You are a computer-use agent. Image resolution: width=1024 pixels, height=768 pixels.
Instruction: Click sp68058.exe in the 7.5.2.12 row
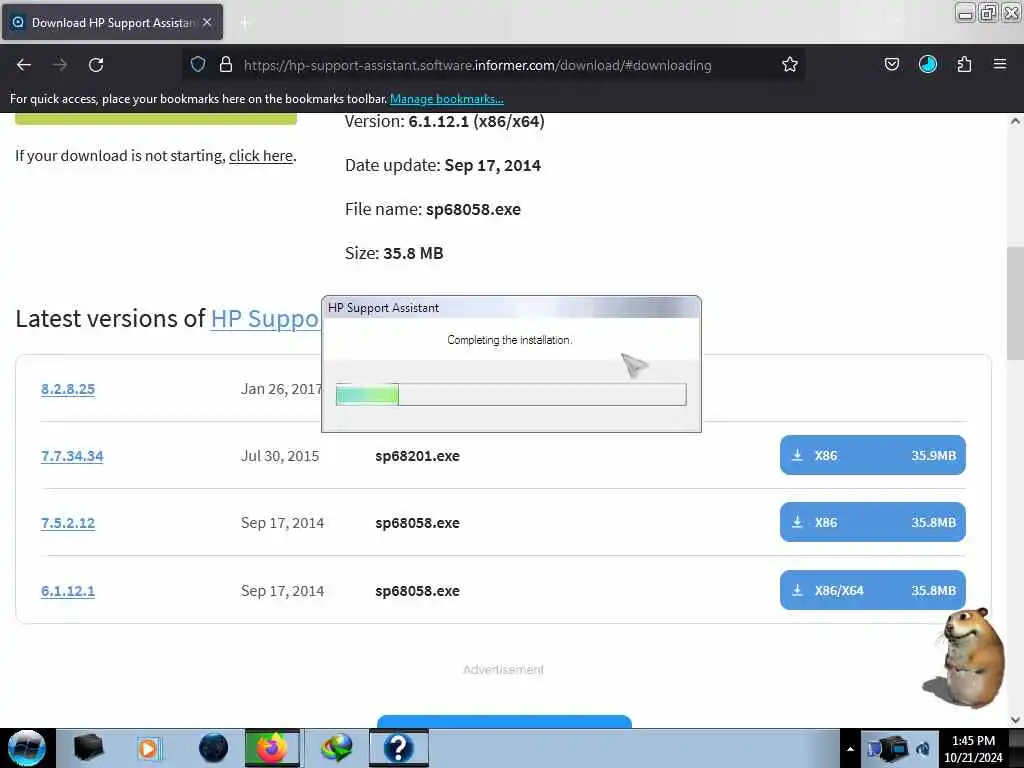pyautogui.click(x=417, y=523)
